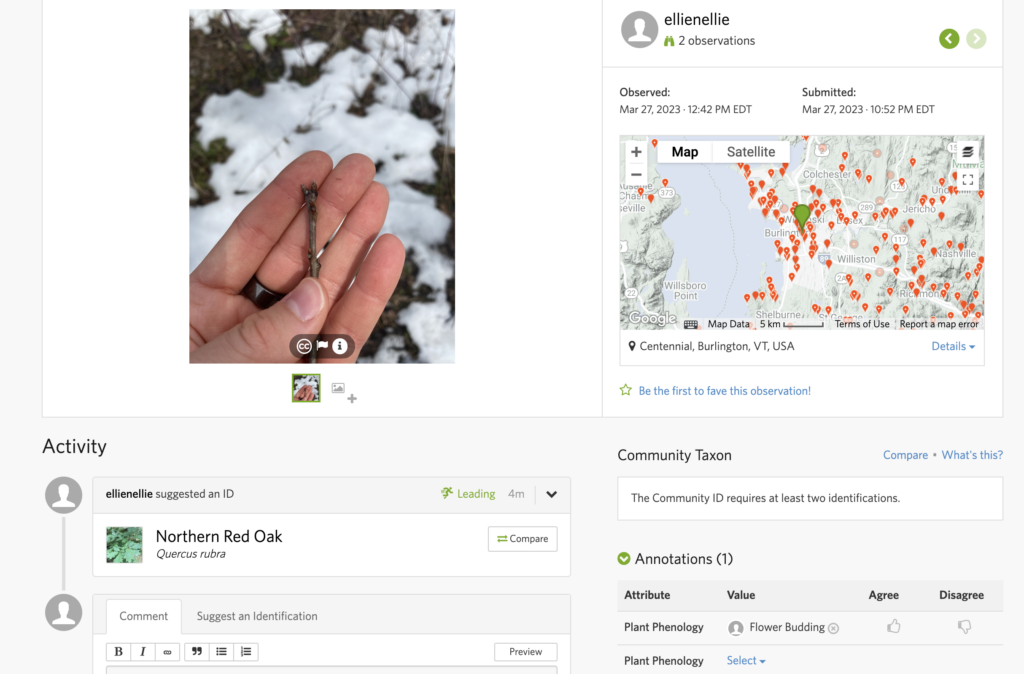The height and width of the screenshot is (674, 1024).
Task: Zoom in on the map
Action: (x=636, y=152)
